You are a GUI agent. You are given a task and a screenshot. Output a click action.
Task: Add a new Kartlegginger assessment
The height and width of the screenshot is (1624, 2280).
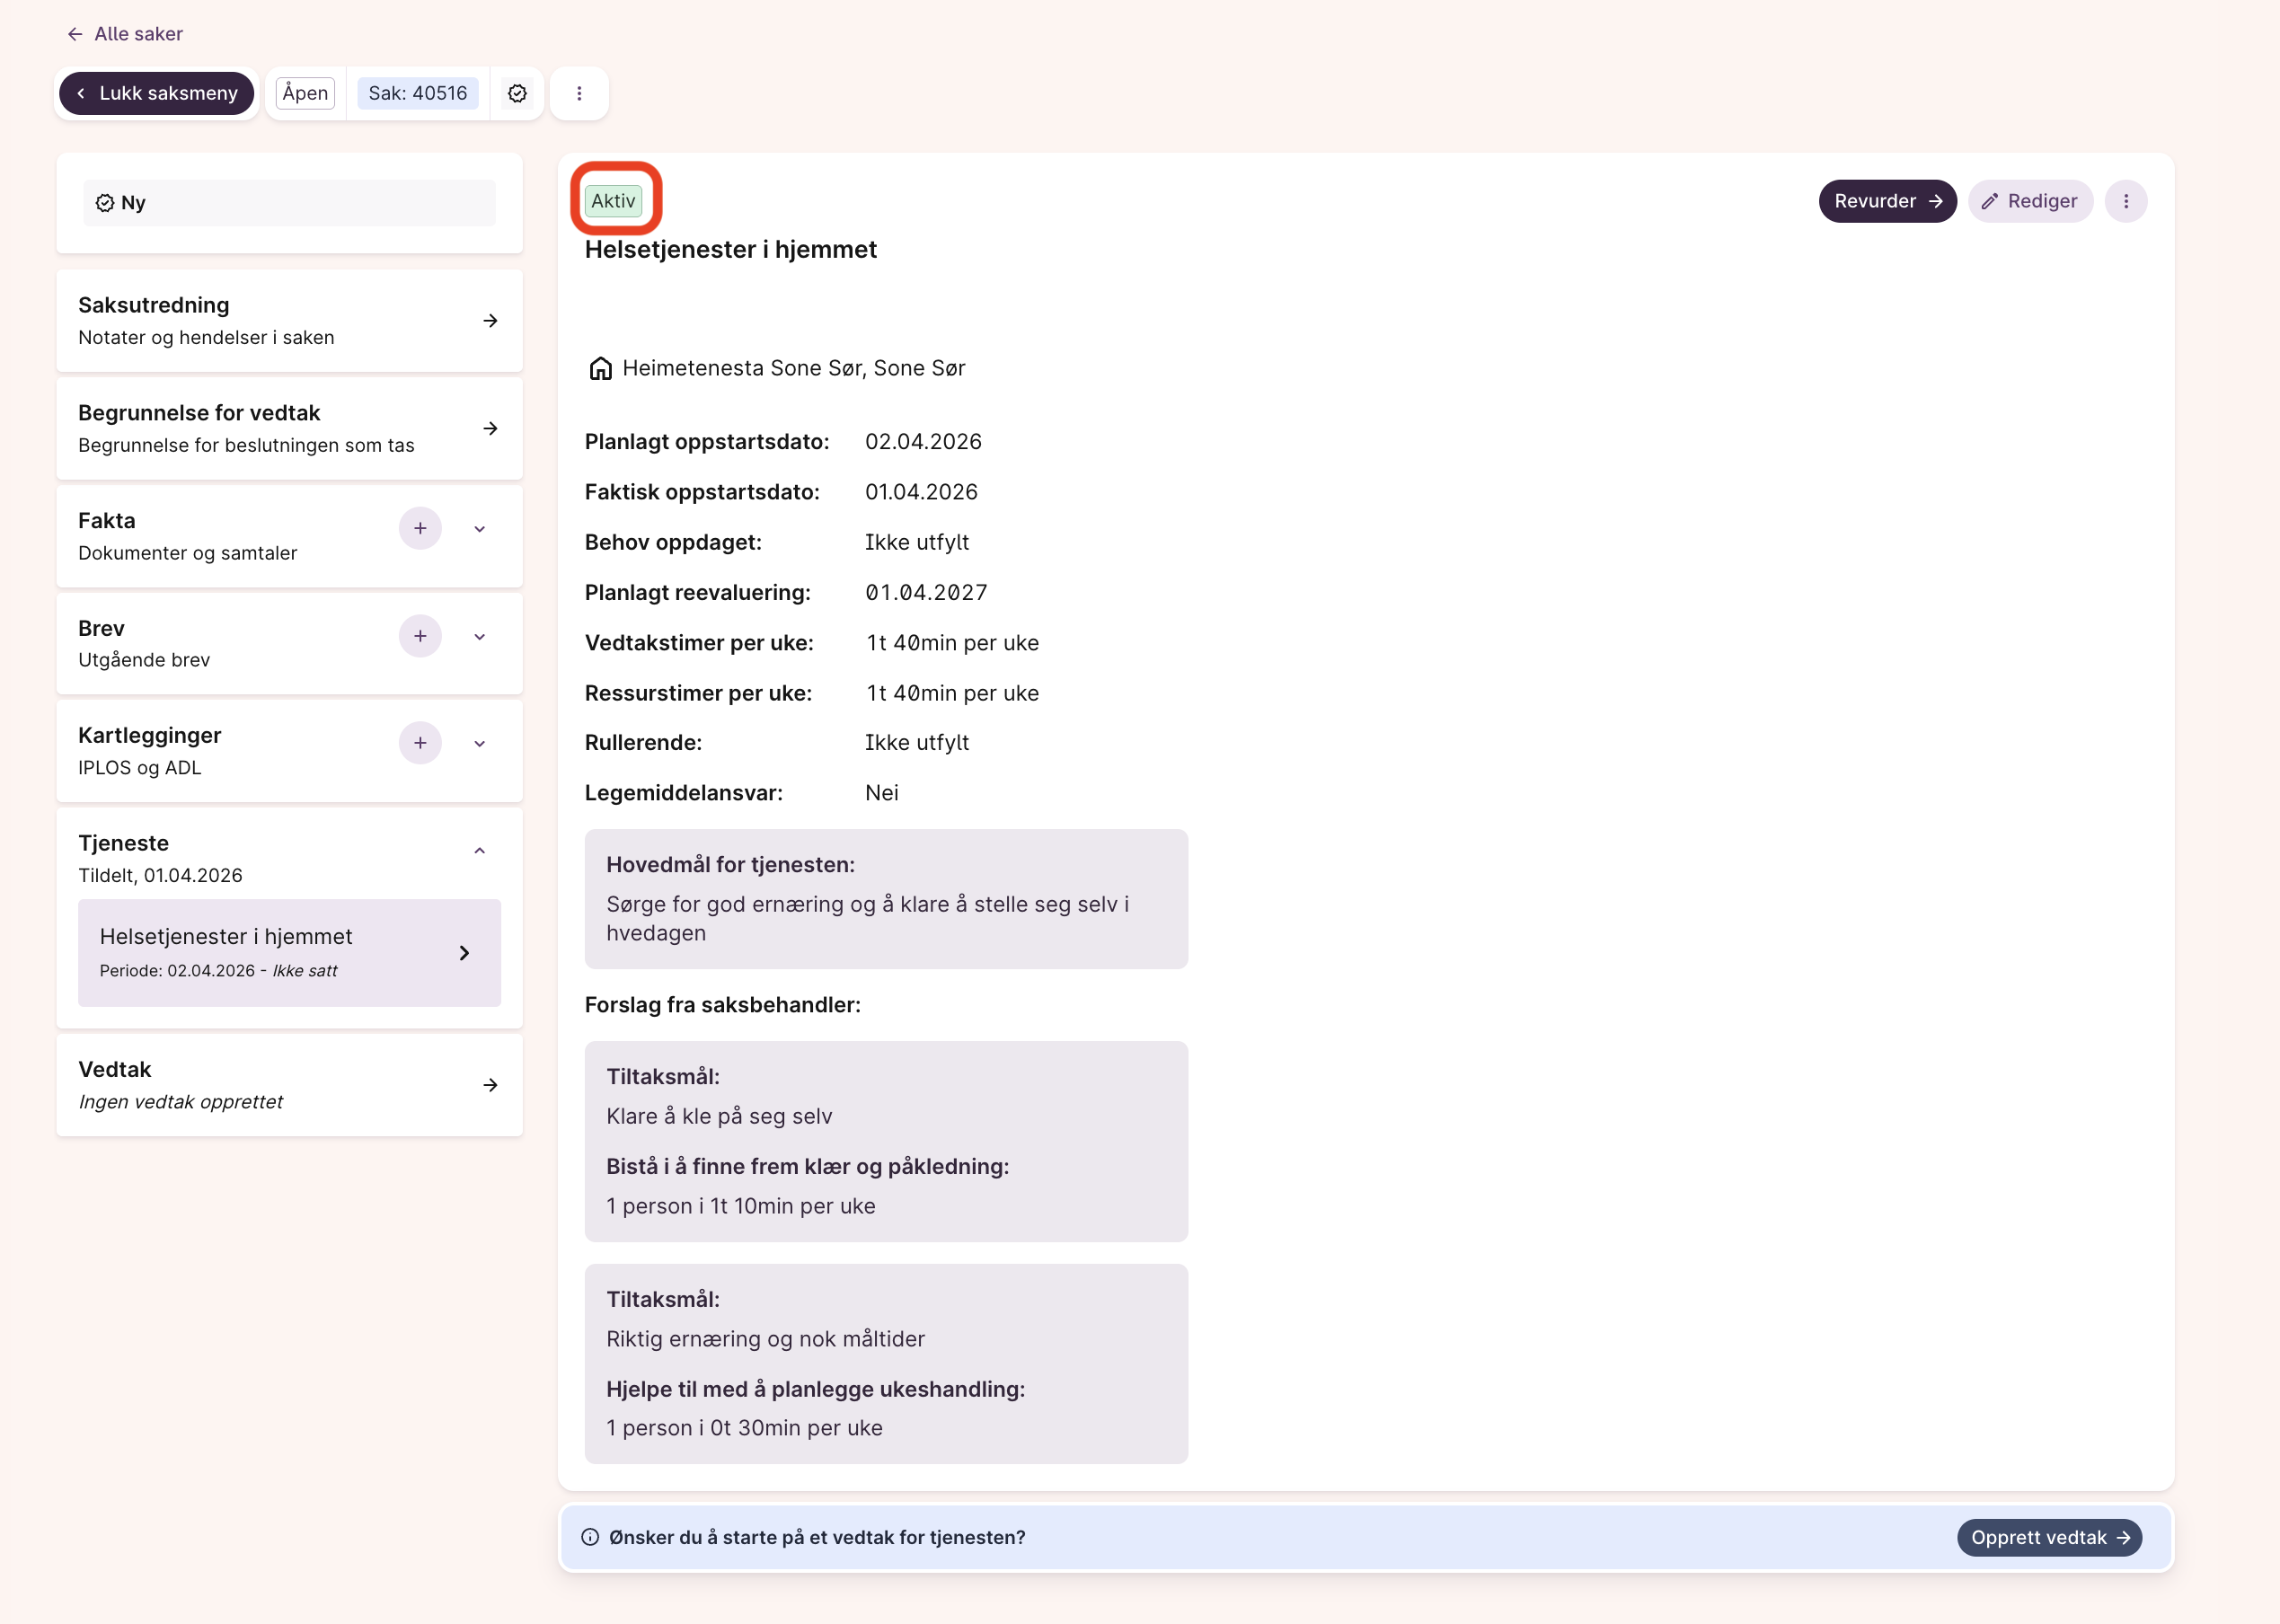[420, 743]
